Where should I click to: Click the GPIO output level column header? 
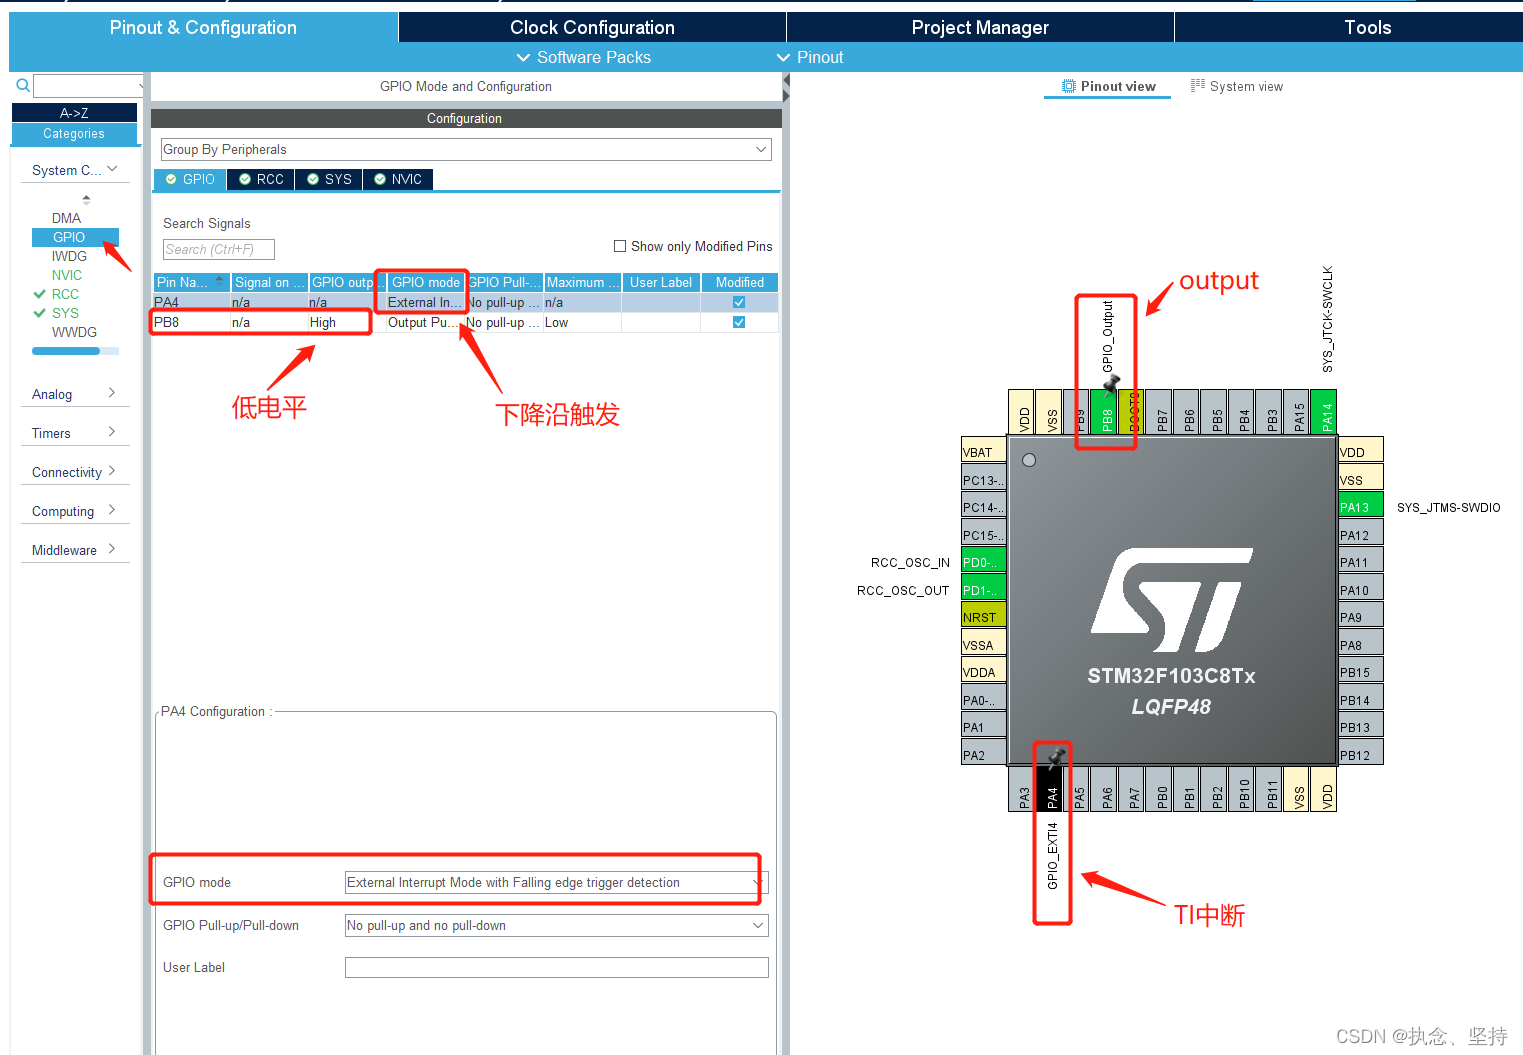click(x=347, y=282)
